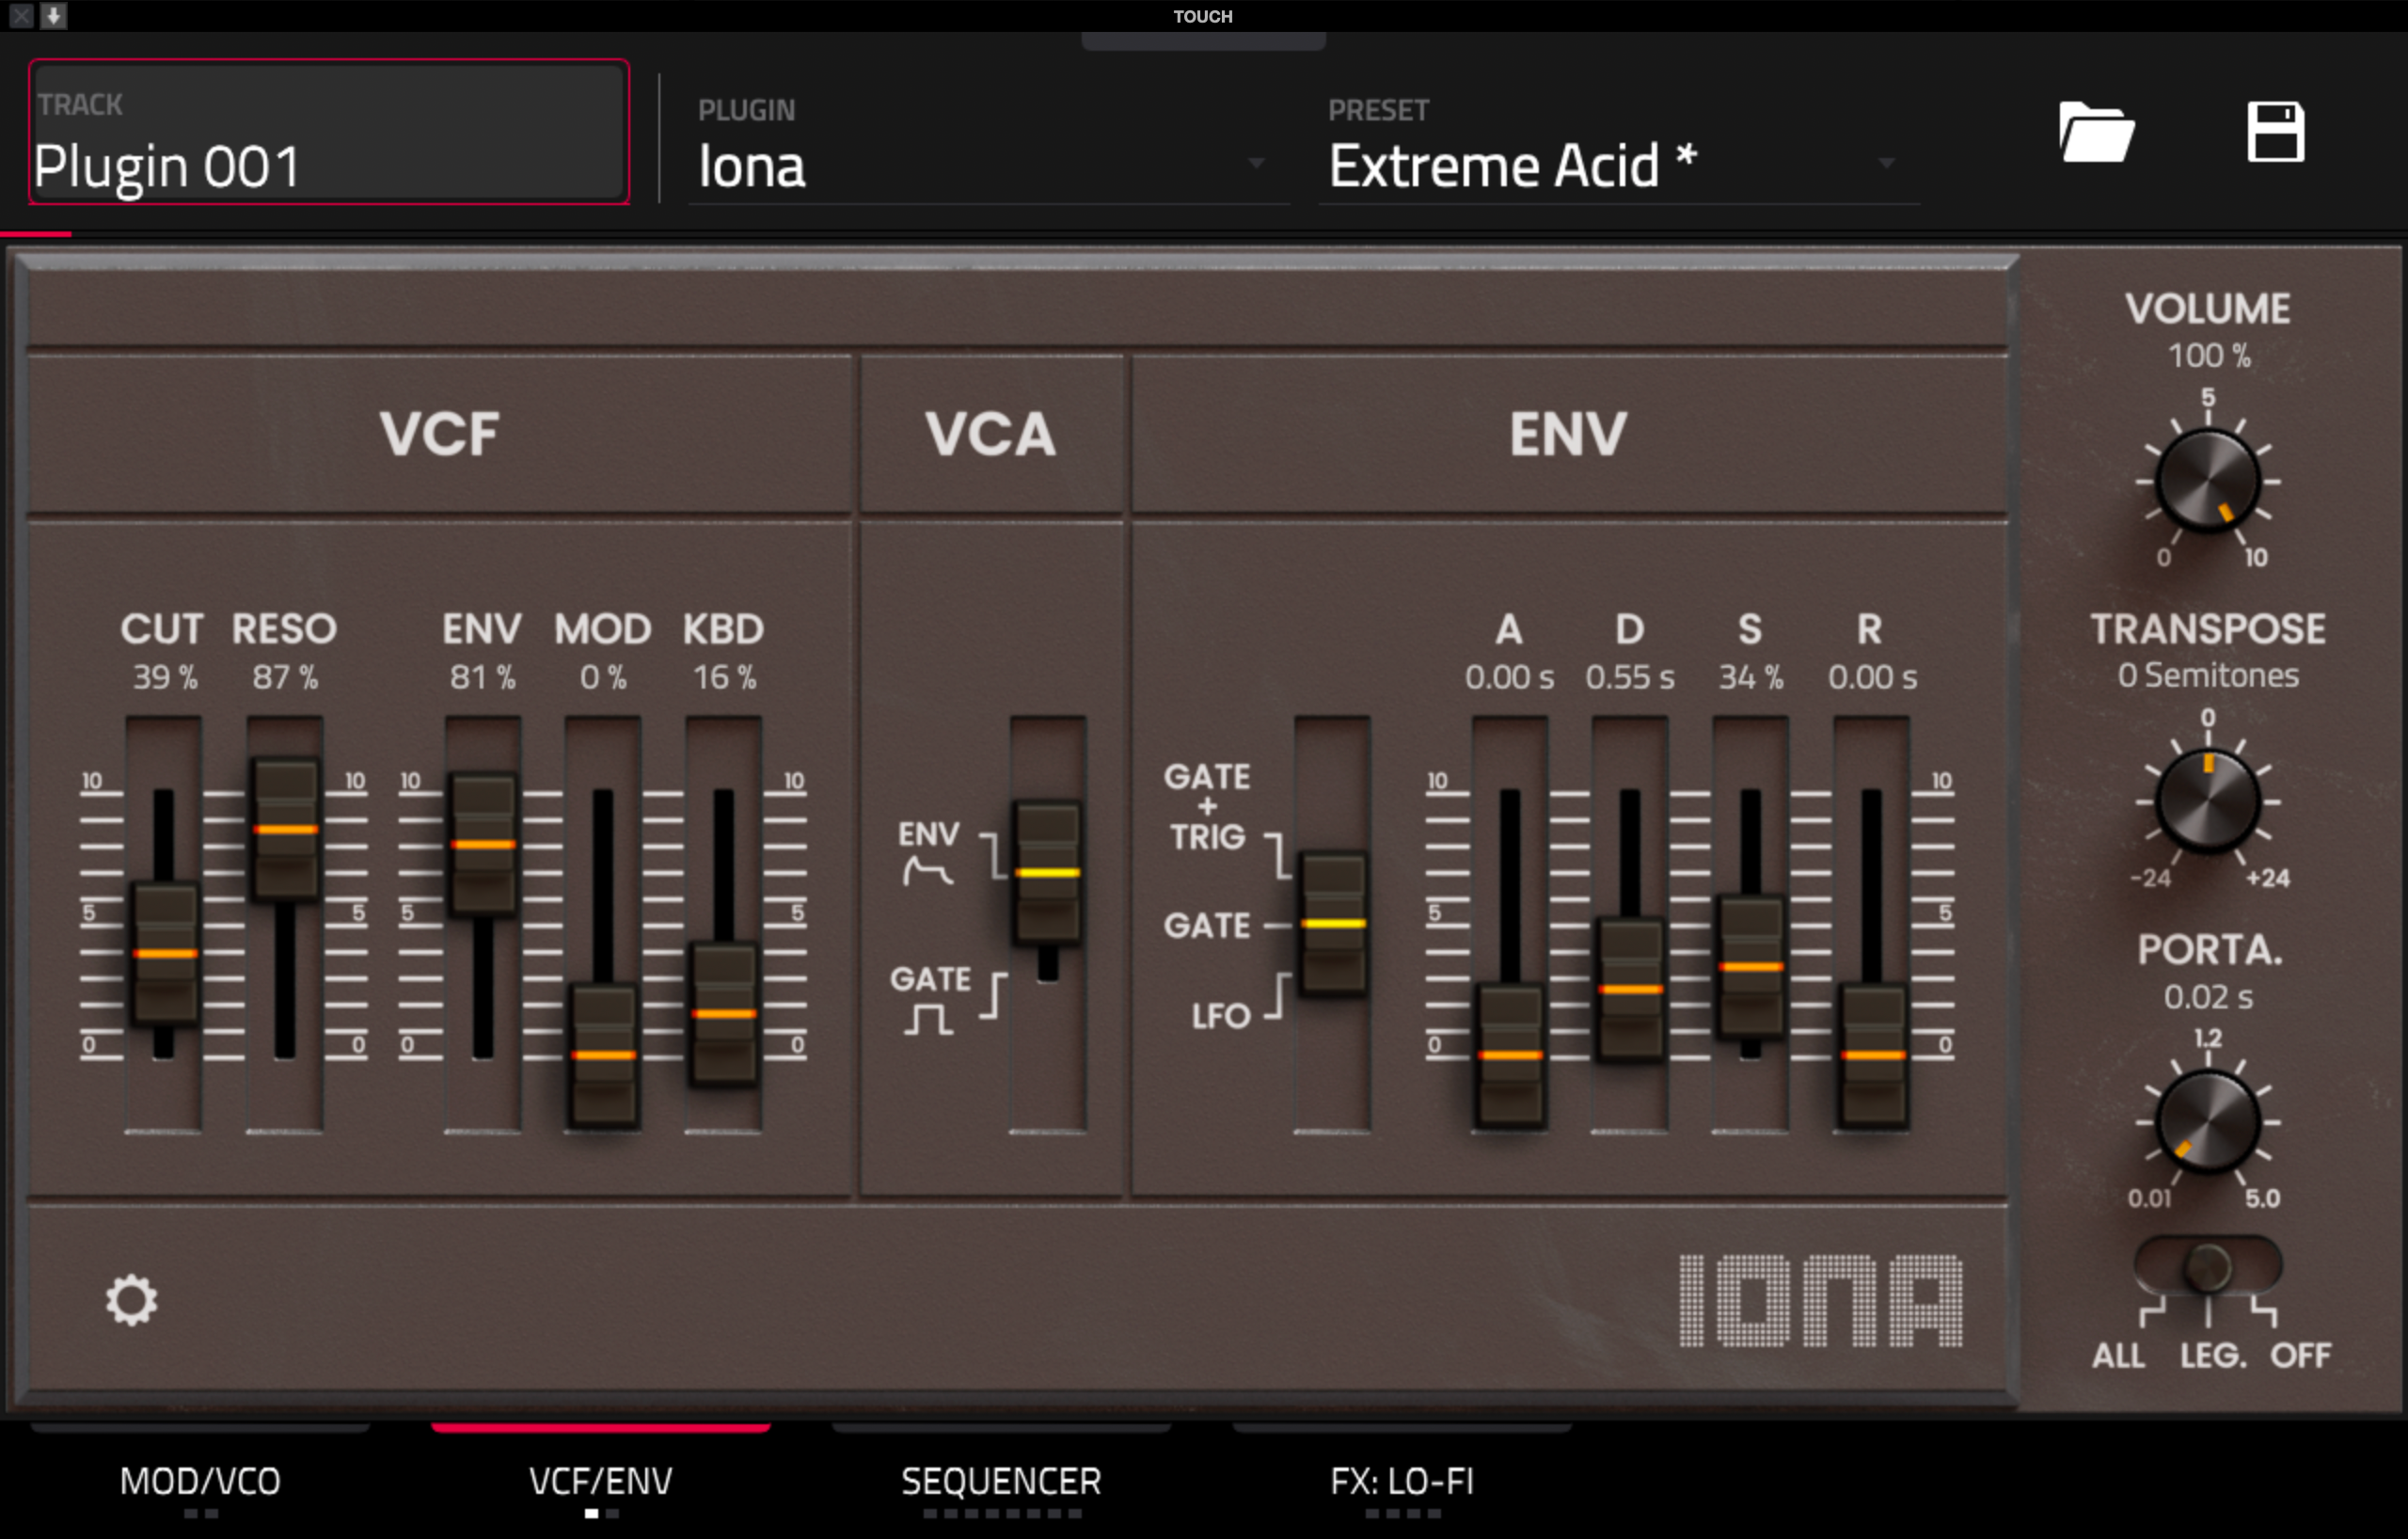Click the Volume knob
2408x1539 pixels.
[2207, 481]
